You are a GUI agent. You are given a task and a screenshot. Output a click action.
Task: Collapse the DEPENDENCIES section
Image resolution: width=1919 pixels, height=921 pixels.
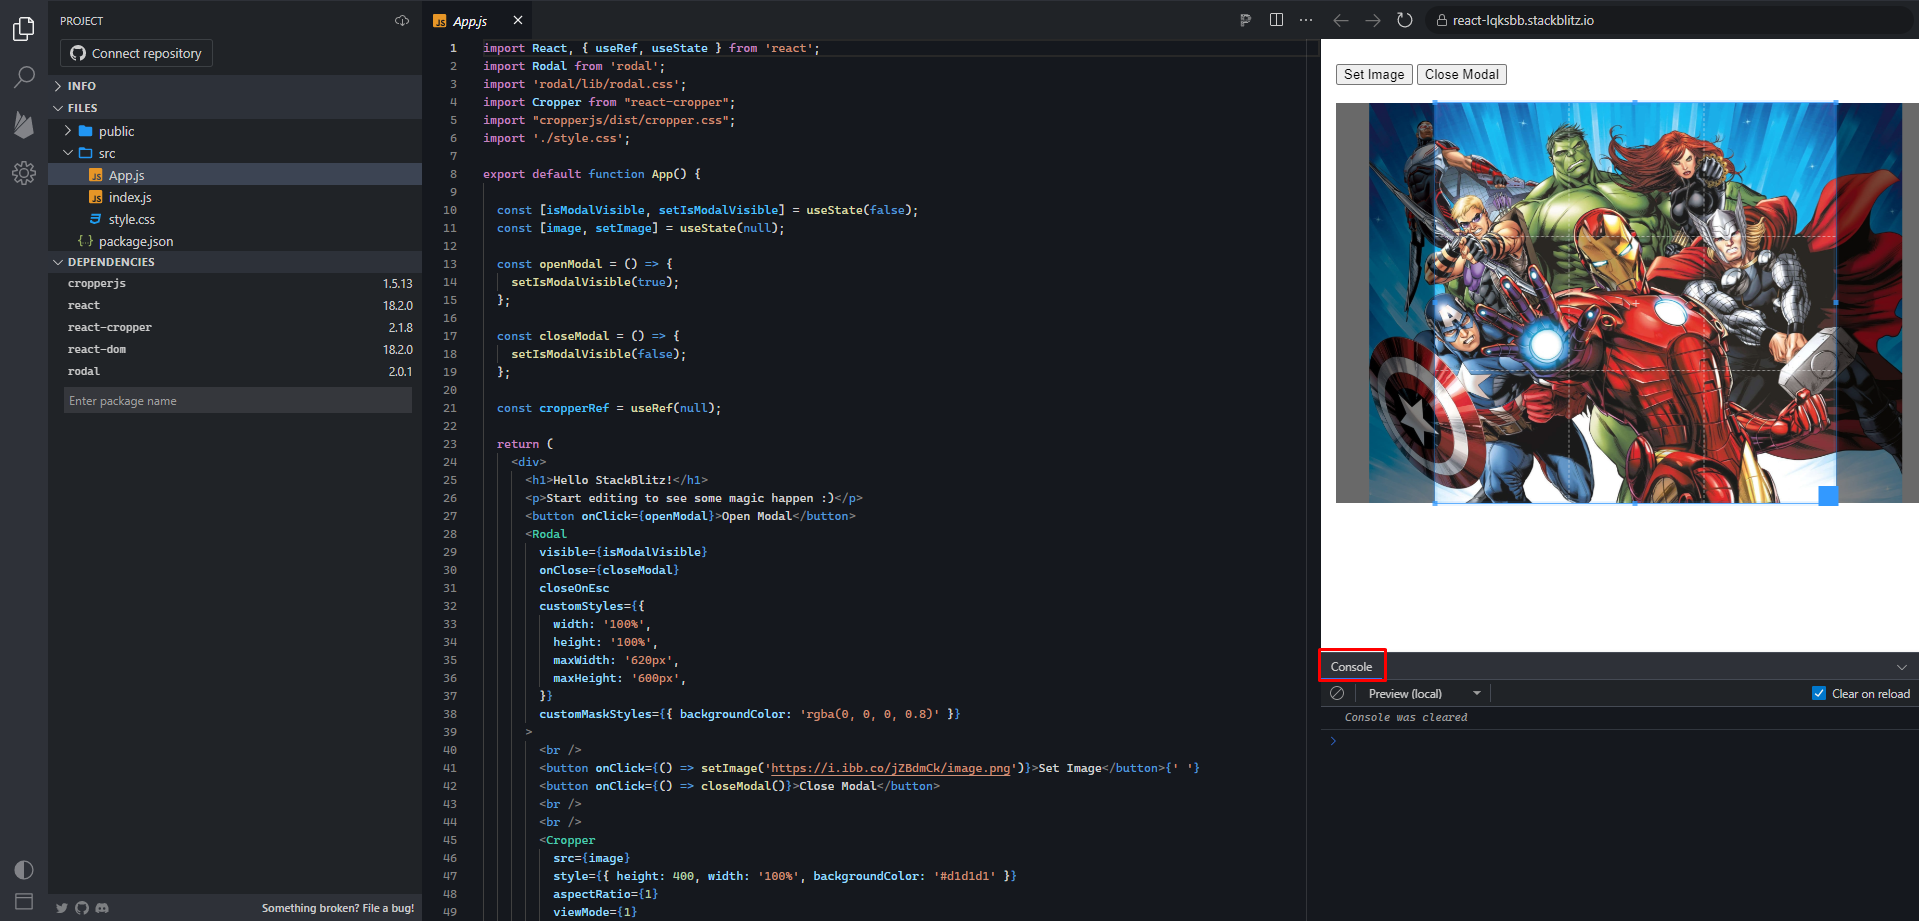235,262
